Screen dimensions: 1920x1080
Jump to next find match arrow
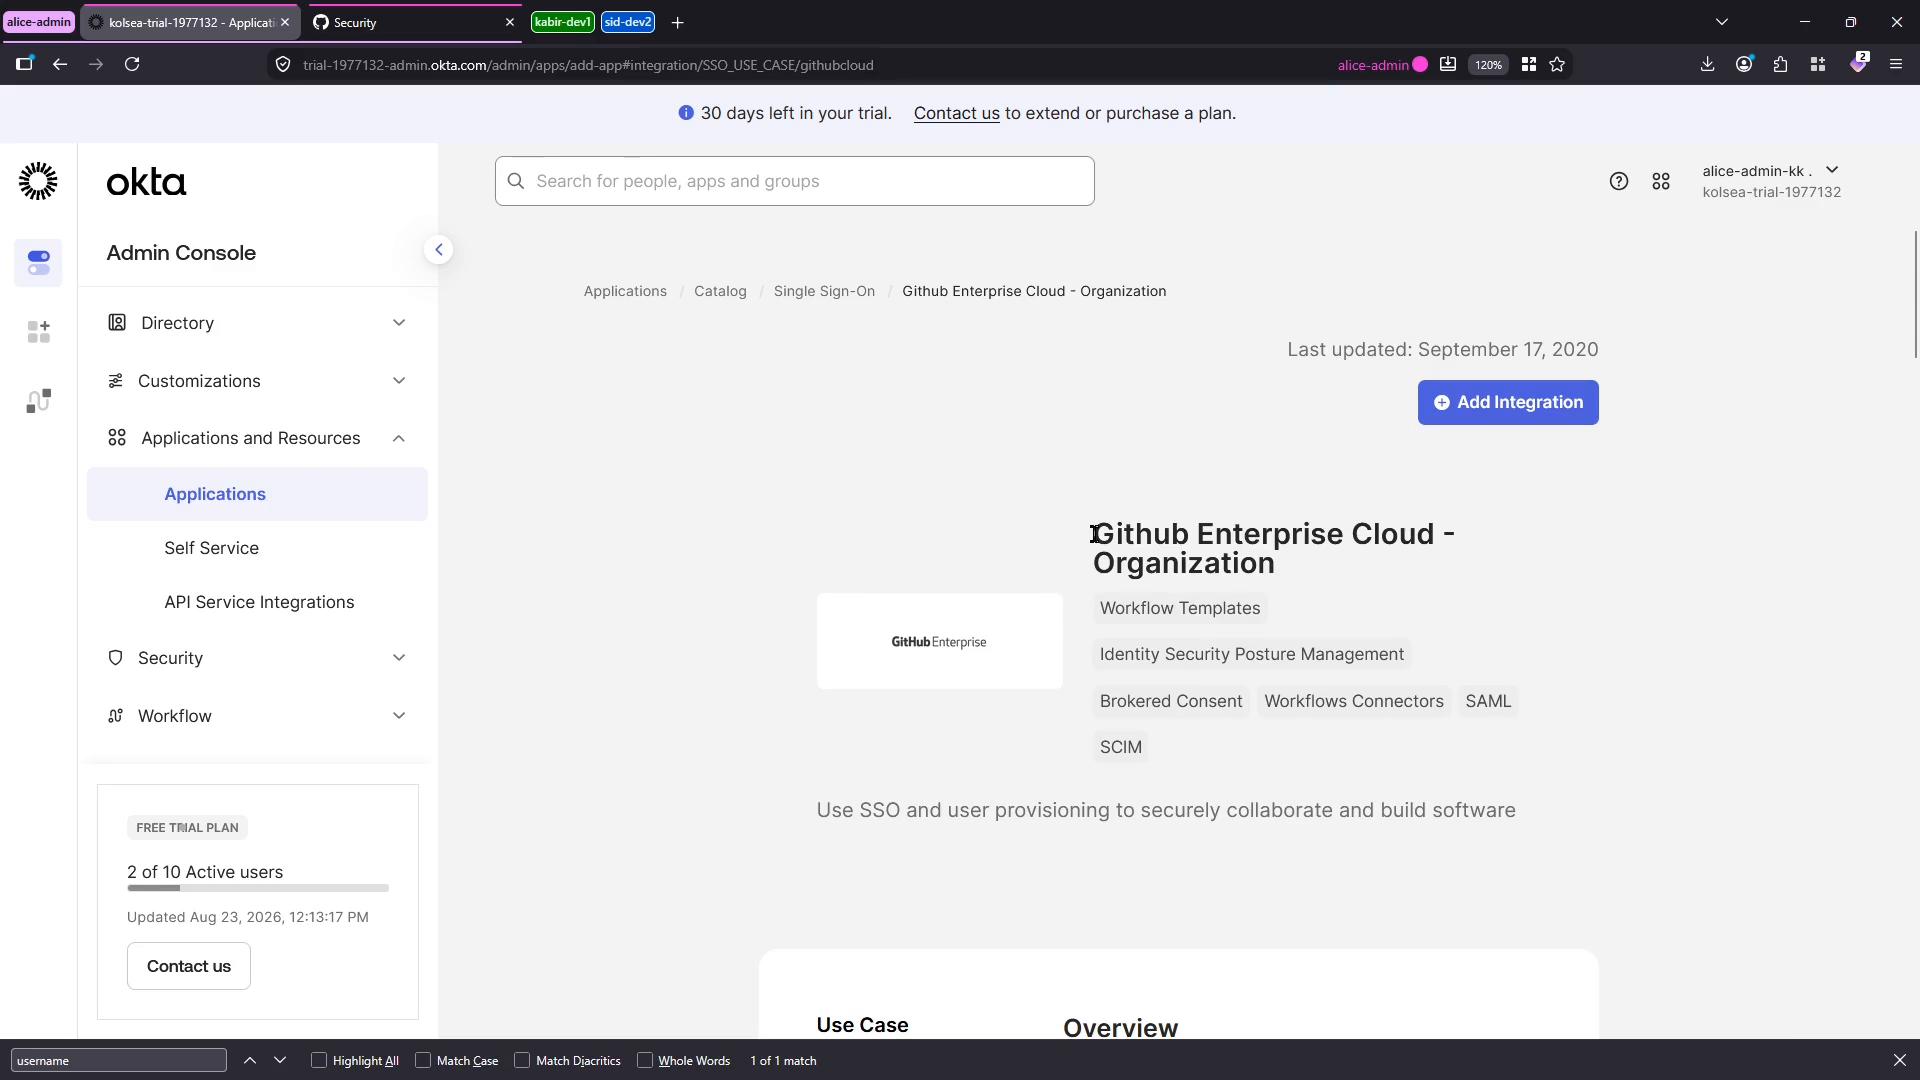coord(280,1060)
